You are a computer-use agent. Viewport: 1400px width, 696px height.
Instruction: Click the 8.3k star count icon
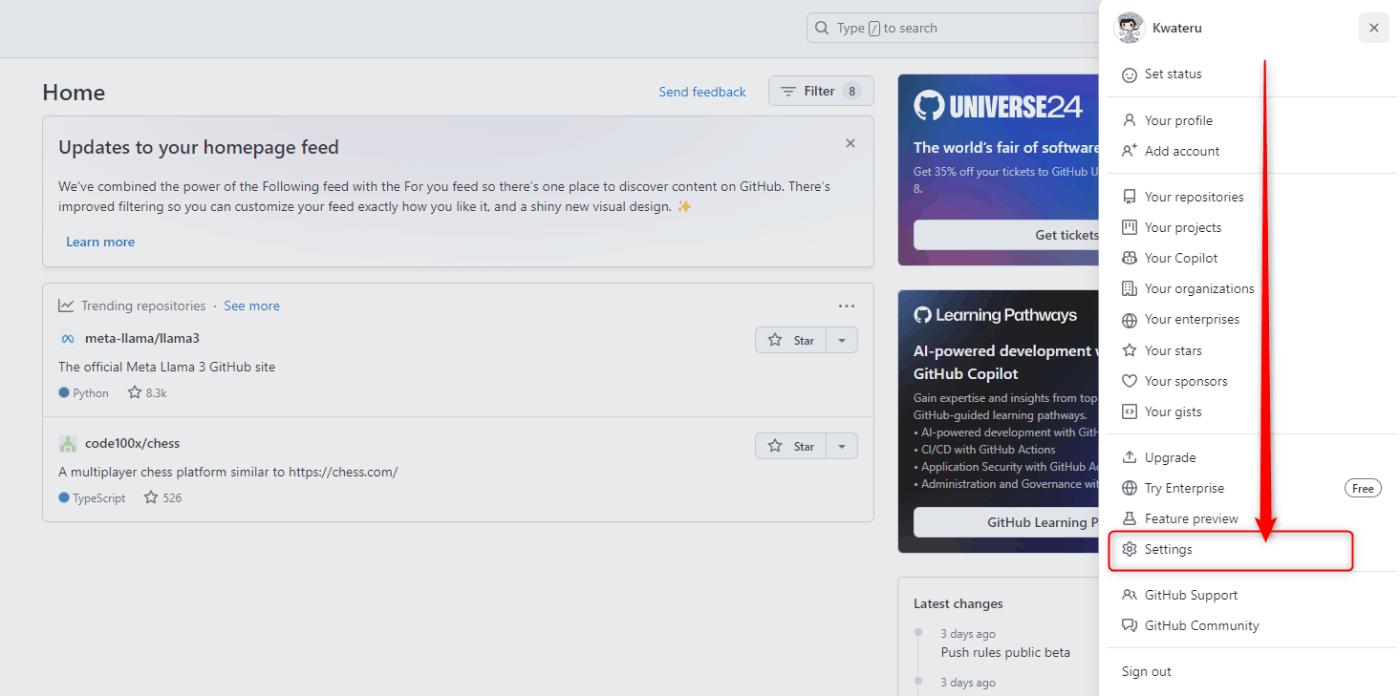coord(135,393)
